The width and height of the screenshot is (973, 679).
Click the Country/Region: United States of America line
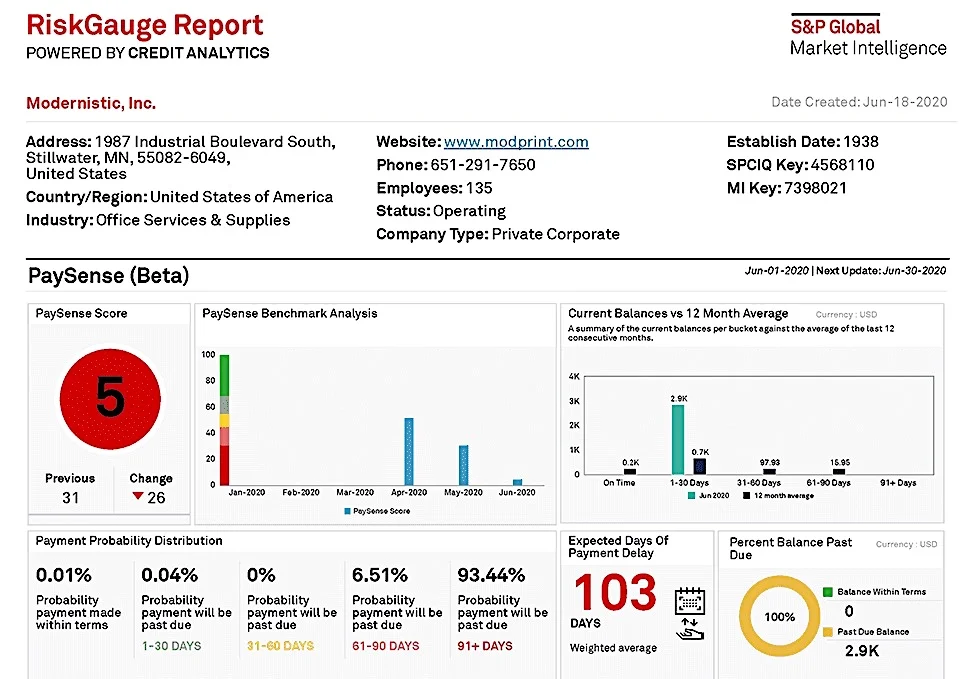click(179, 197)
